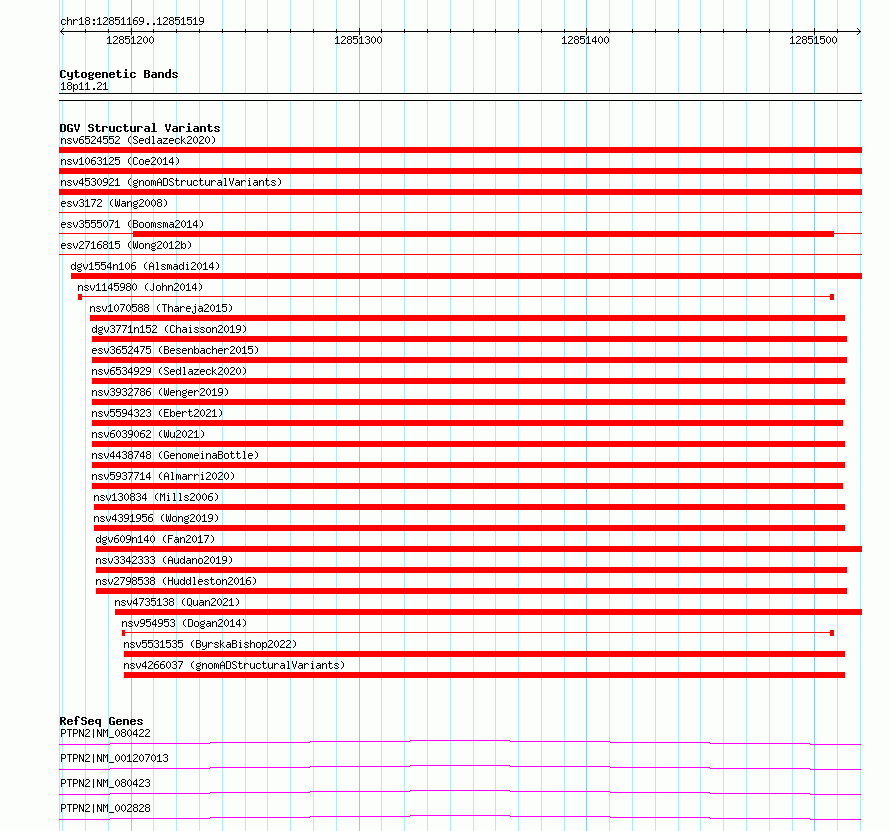
Task: Select the nsv4530921 (gnomADStructuralVariants) label
Action: click(171, 182)
